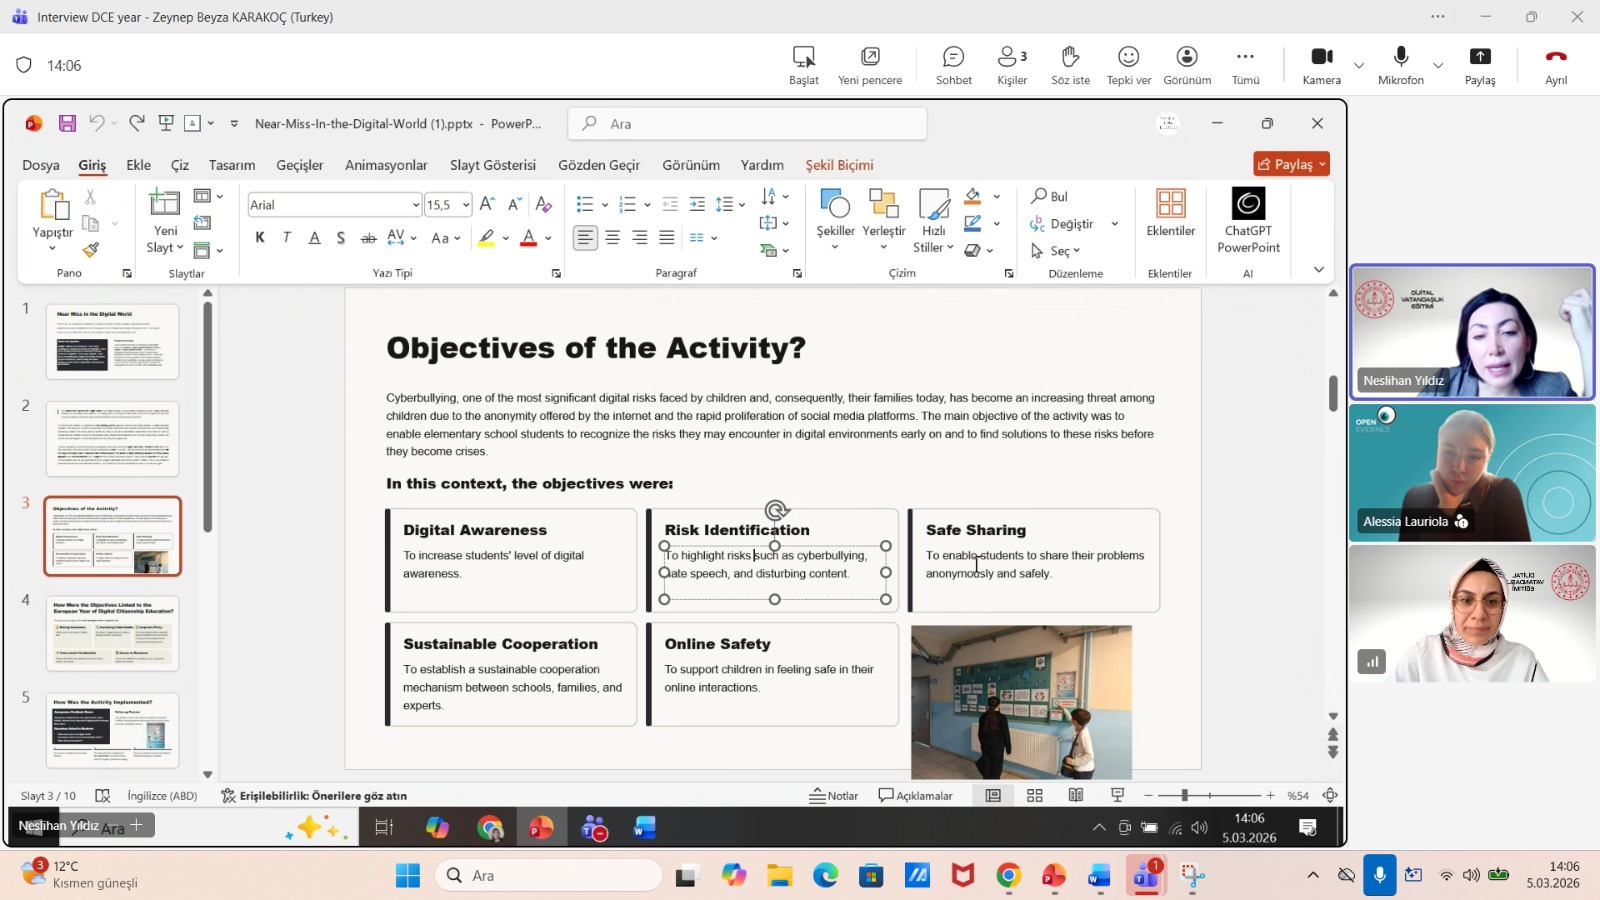This screenshot has width=1600, height=900.
Task: Toggle the Mikrofon mute state
Action: (x=1400, y=58)
